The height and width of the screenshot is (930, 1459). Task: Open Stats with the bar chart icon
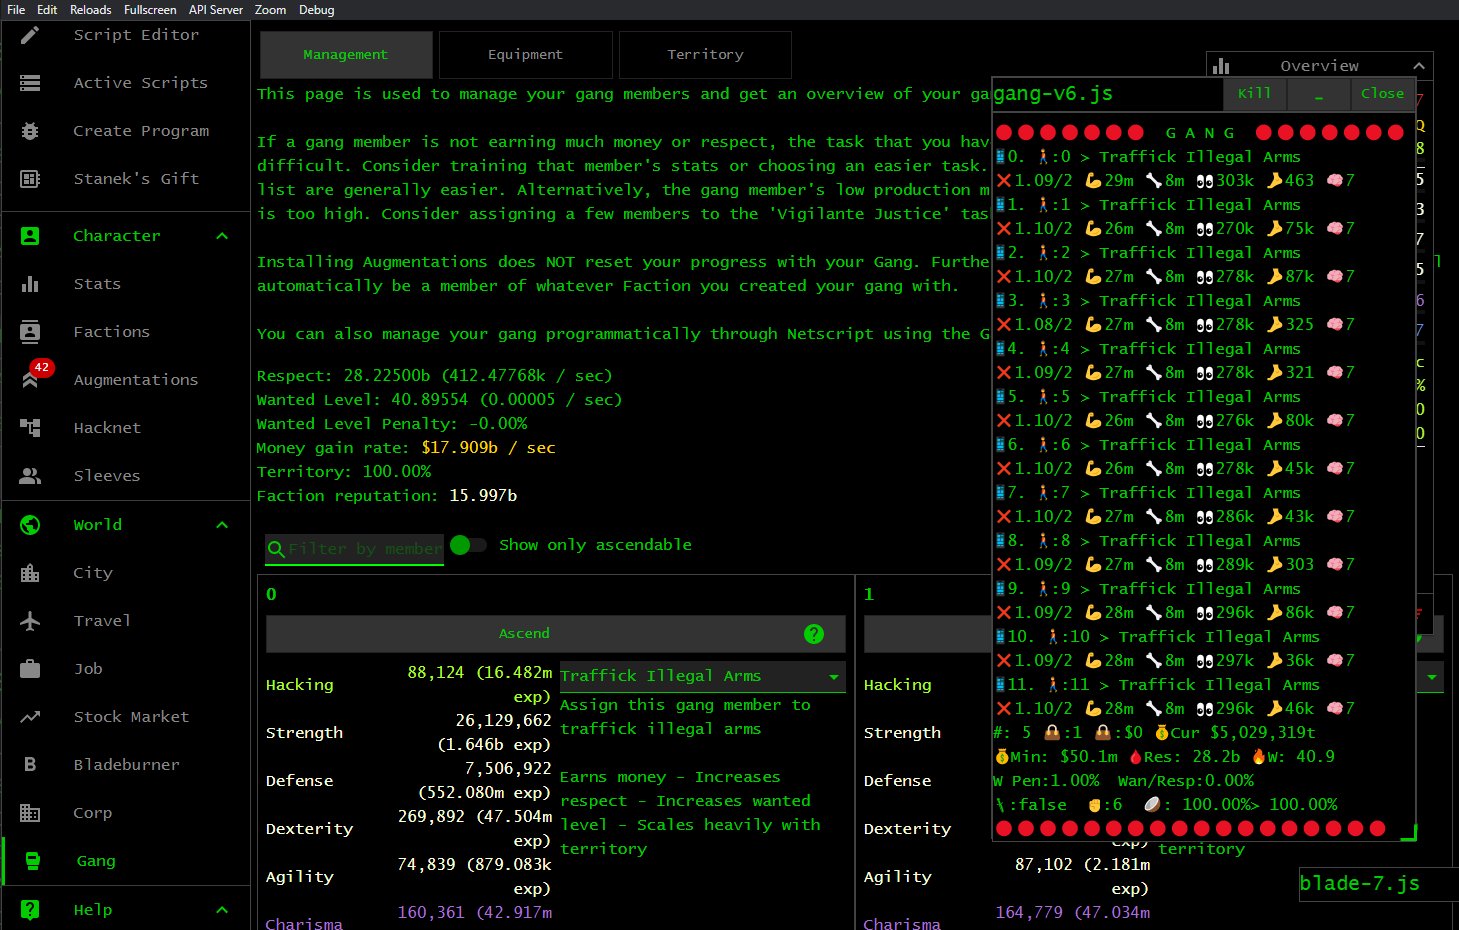[x=30, y=284]
